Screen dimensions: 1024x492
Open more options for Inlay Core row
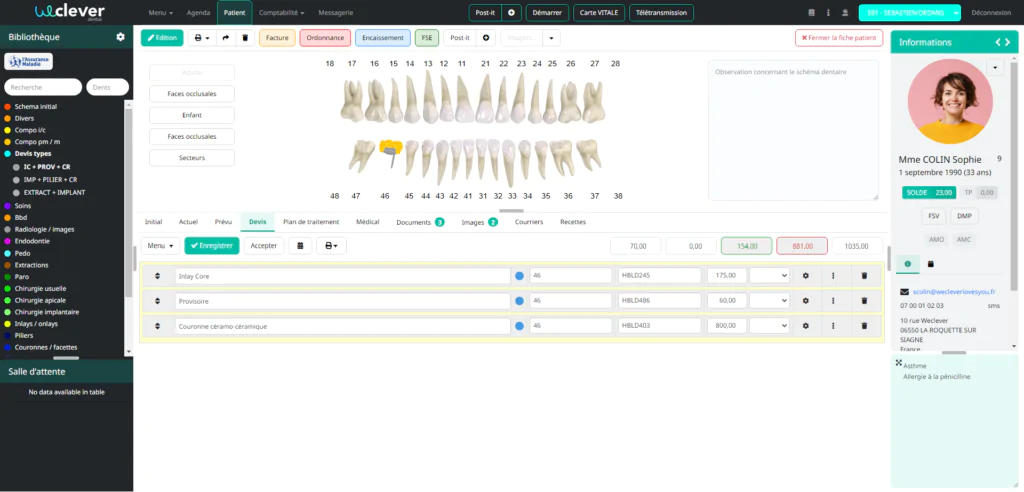pos(833,276)
